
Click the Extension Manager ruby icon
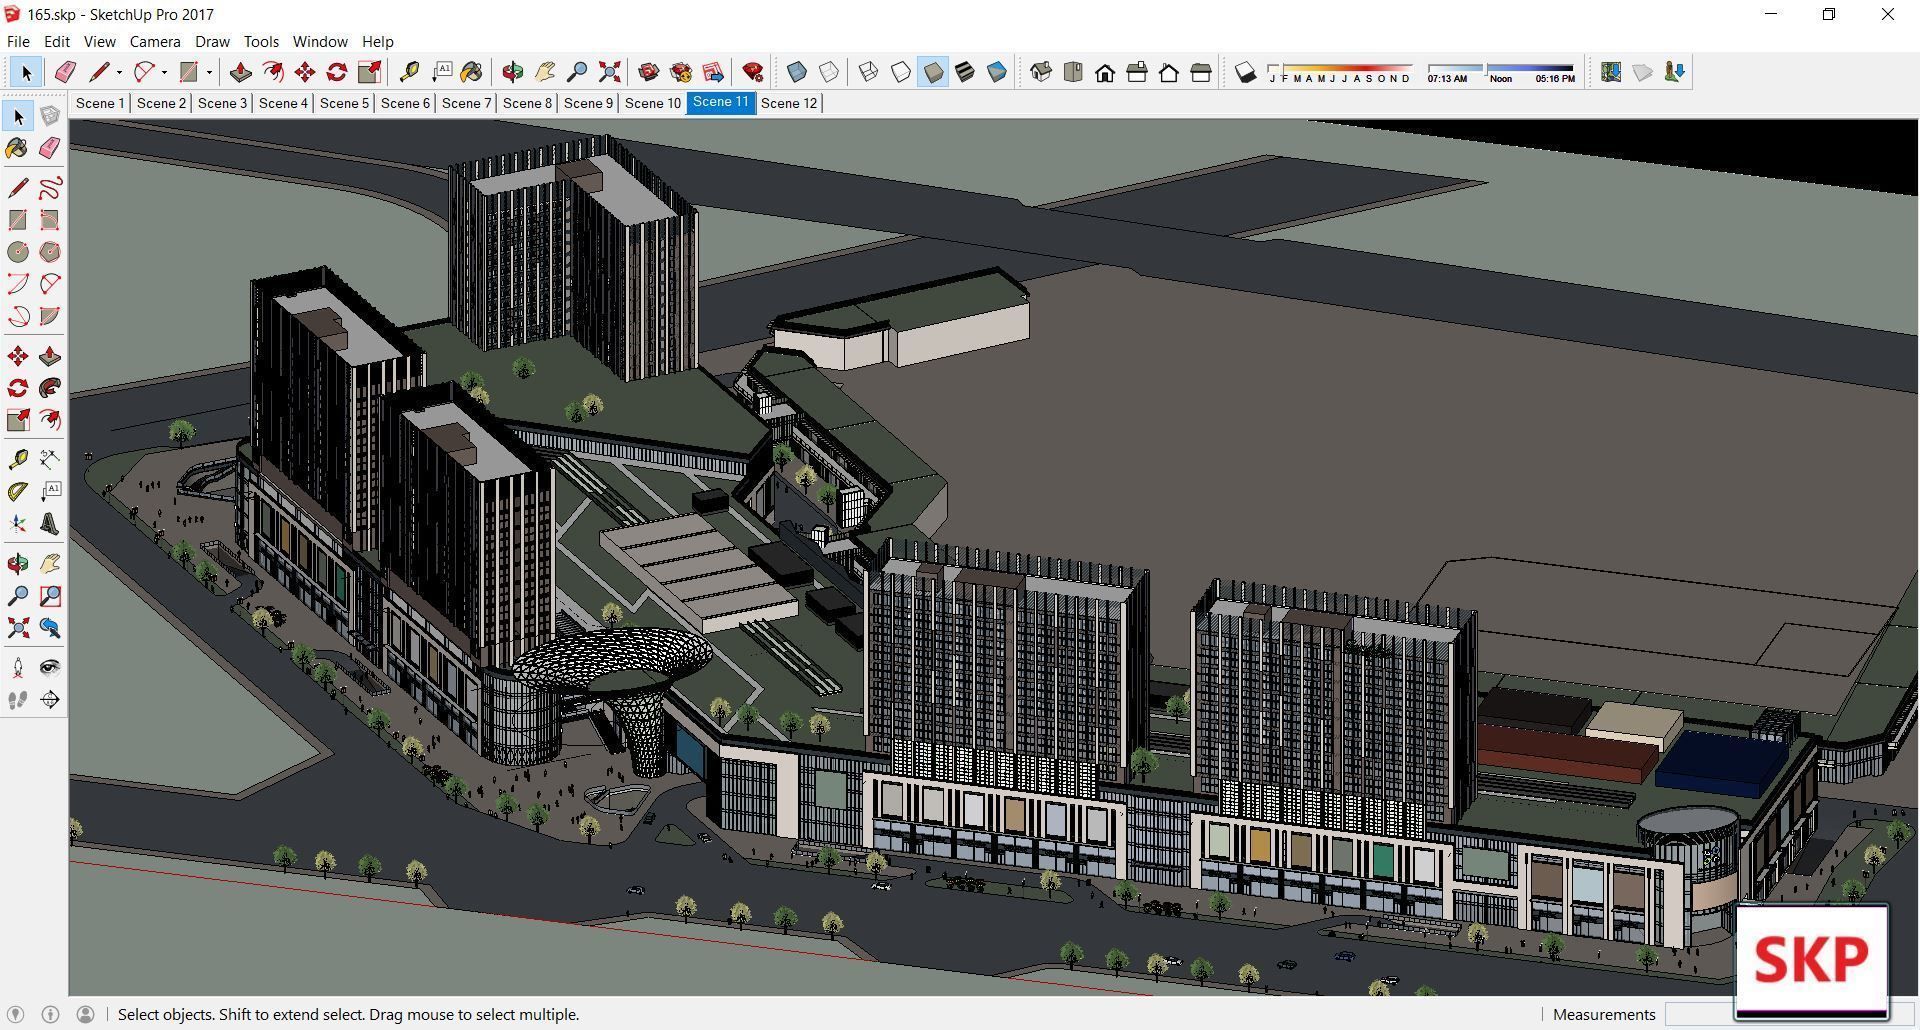(x=753, y=72)
